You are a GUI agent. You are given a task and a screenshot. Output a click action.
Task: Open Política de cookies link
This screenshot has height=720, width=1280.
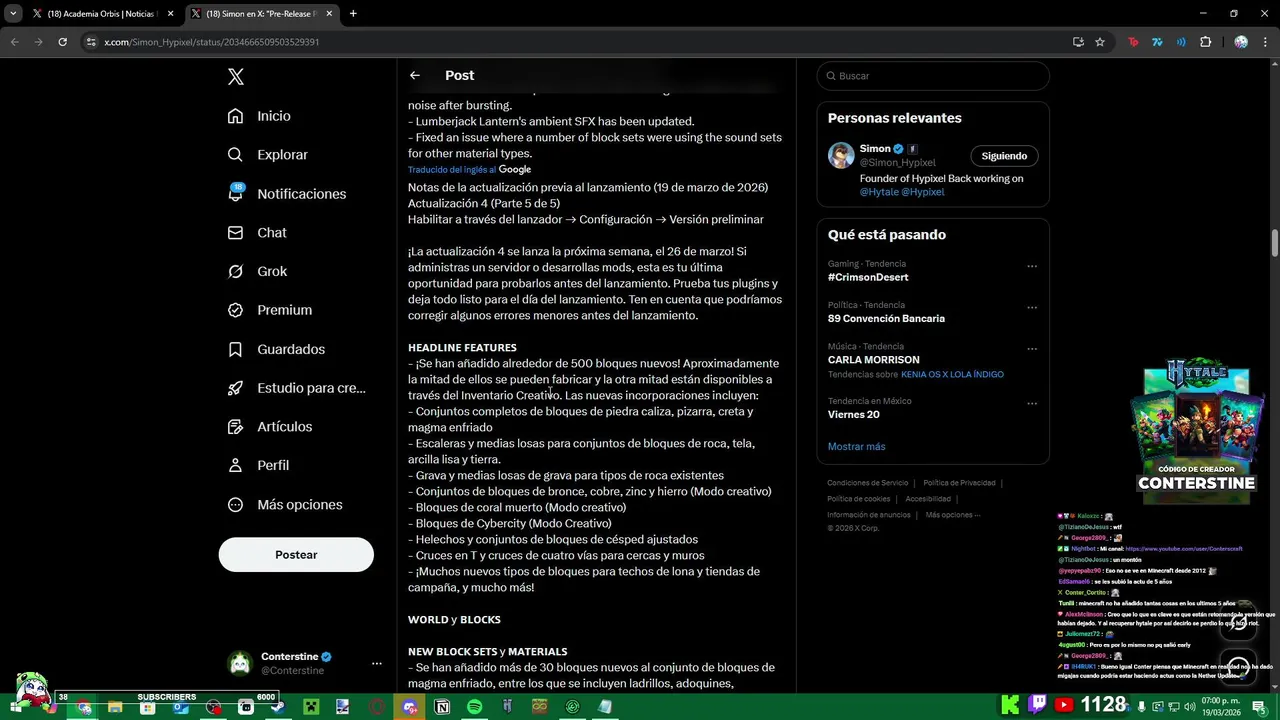(x=859, y=499)
